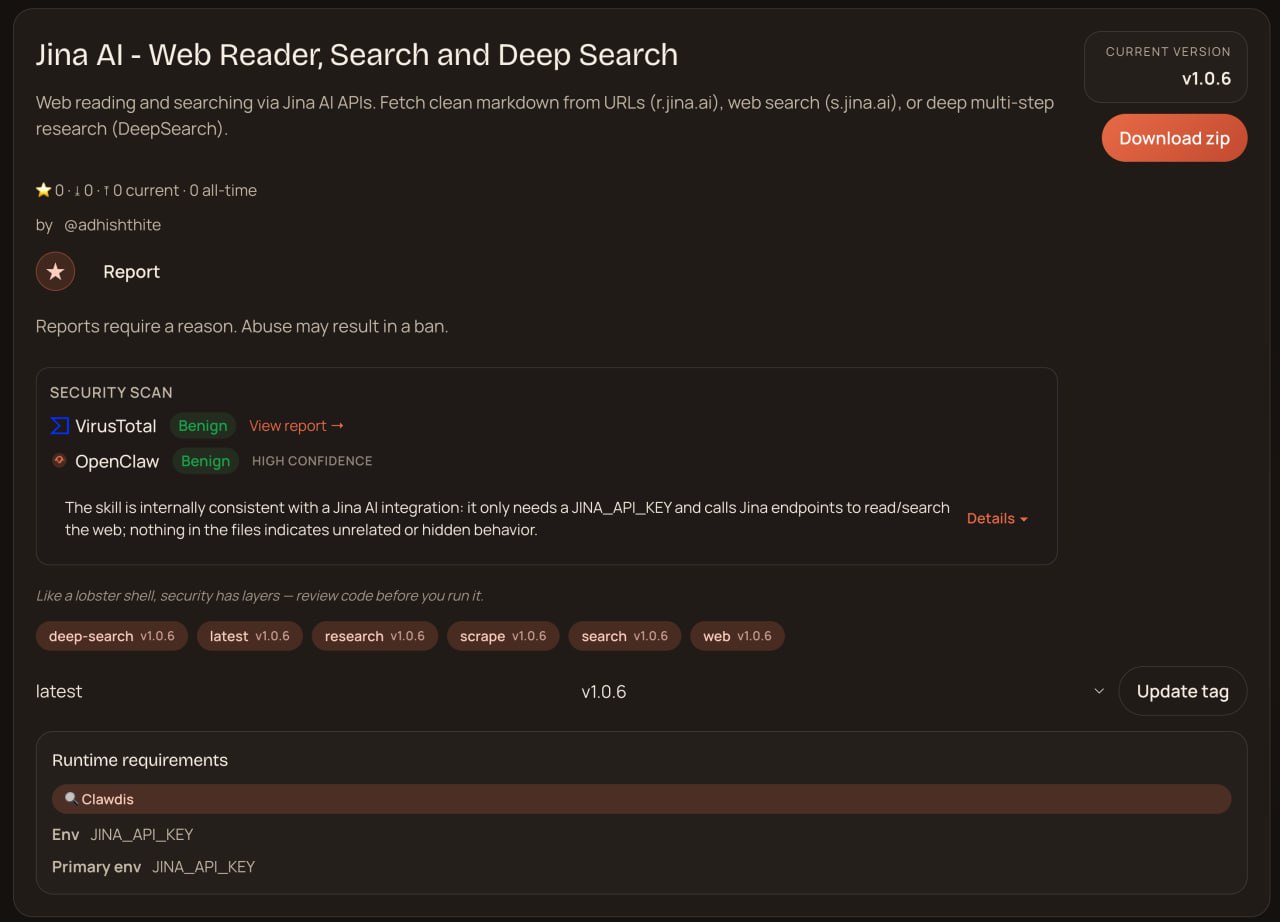Click the star icon button
This screenshot has height=922, width=1280.
click(x=55, y=272)
